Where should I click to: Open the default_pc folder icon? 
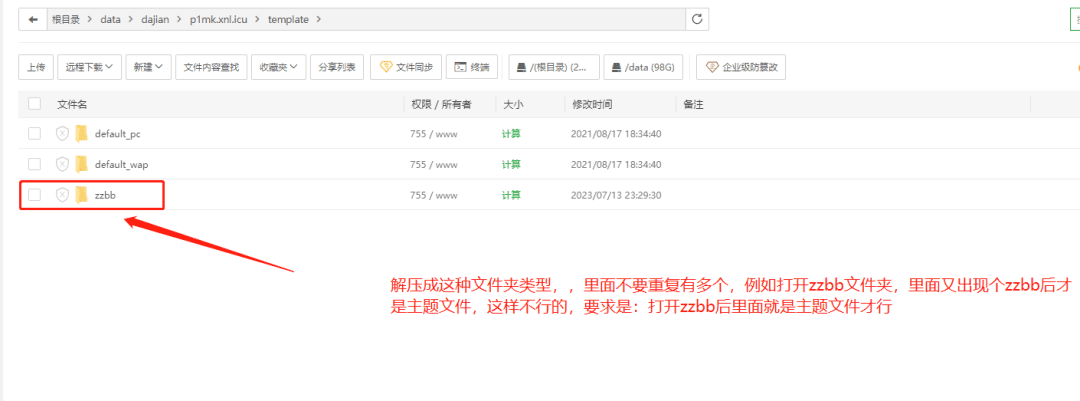(x=82, y=134)
